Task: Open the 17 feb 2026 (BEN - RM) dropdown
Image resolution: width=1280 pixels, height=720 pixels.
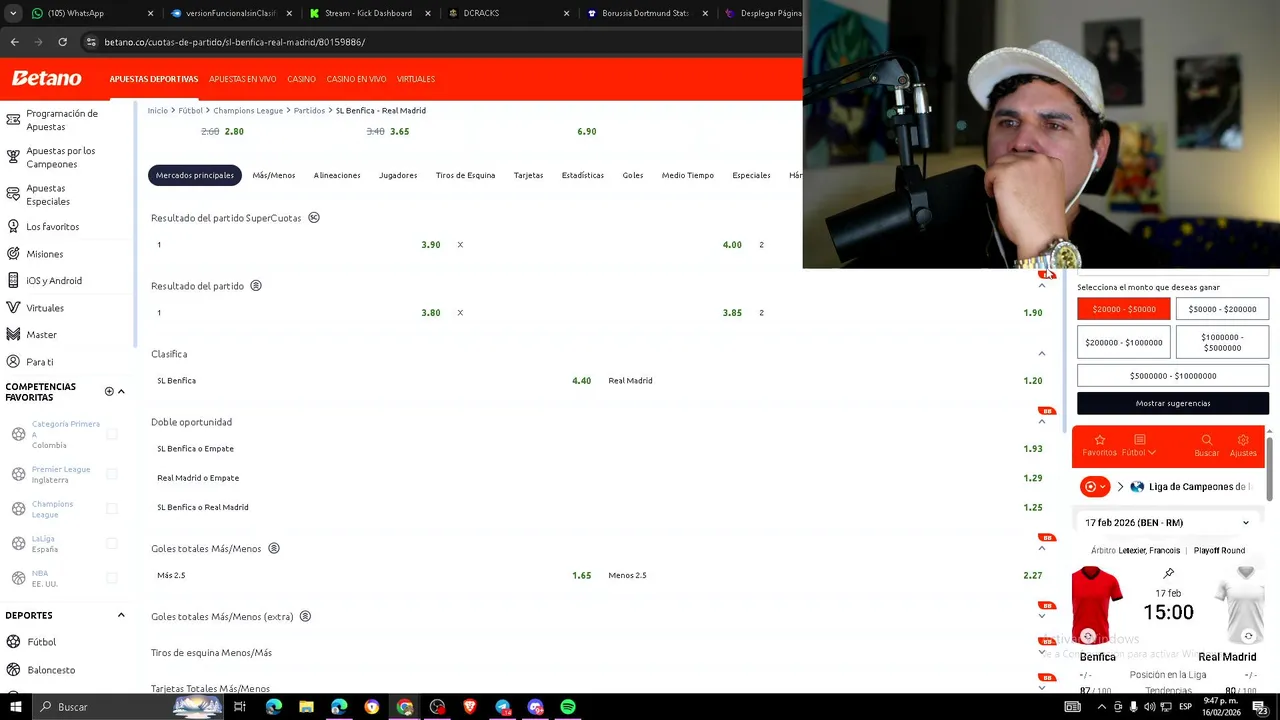Action: 1168,522
